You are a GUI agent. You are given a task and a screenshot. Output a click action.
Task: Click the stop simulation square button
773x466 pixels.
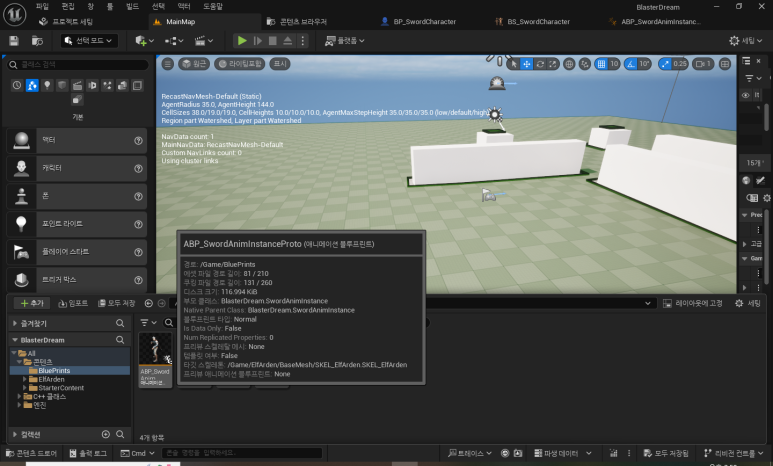coord(273,41)
